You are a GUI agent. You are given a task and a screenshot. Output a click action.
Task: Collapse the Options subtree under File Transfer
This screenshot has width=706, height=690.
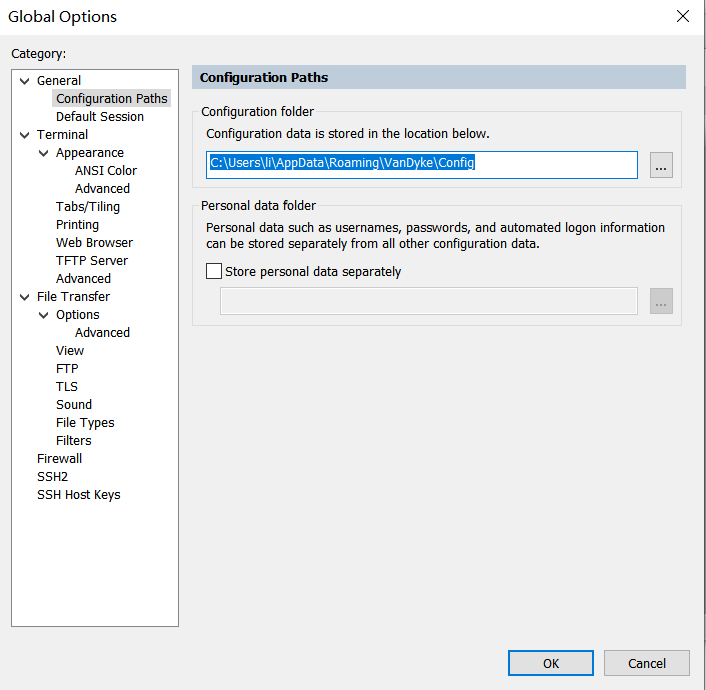(44, 315)
